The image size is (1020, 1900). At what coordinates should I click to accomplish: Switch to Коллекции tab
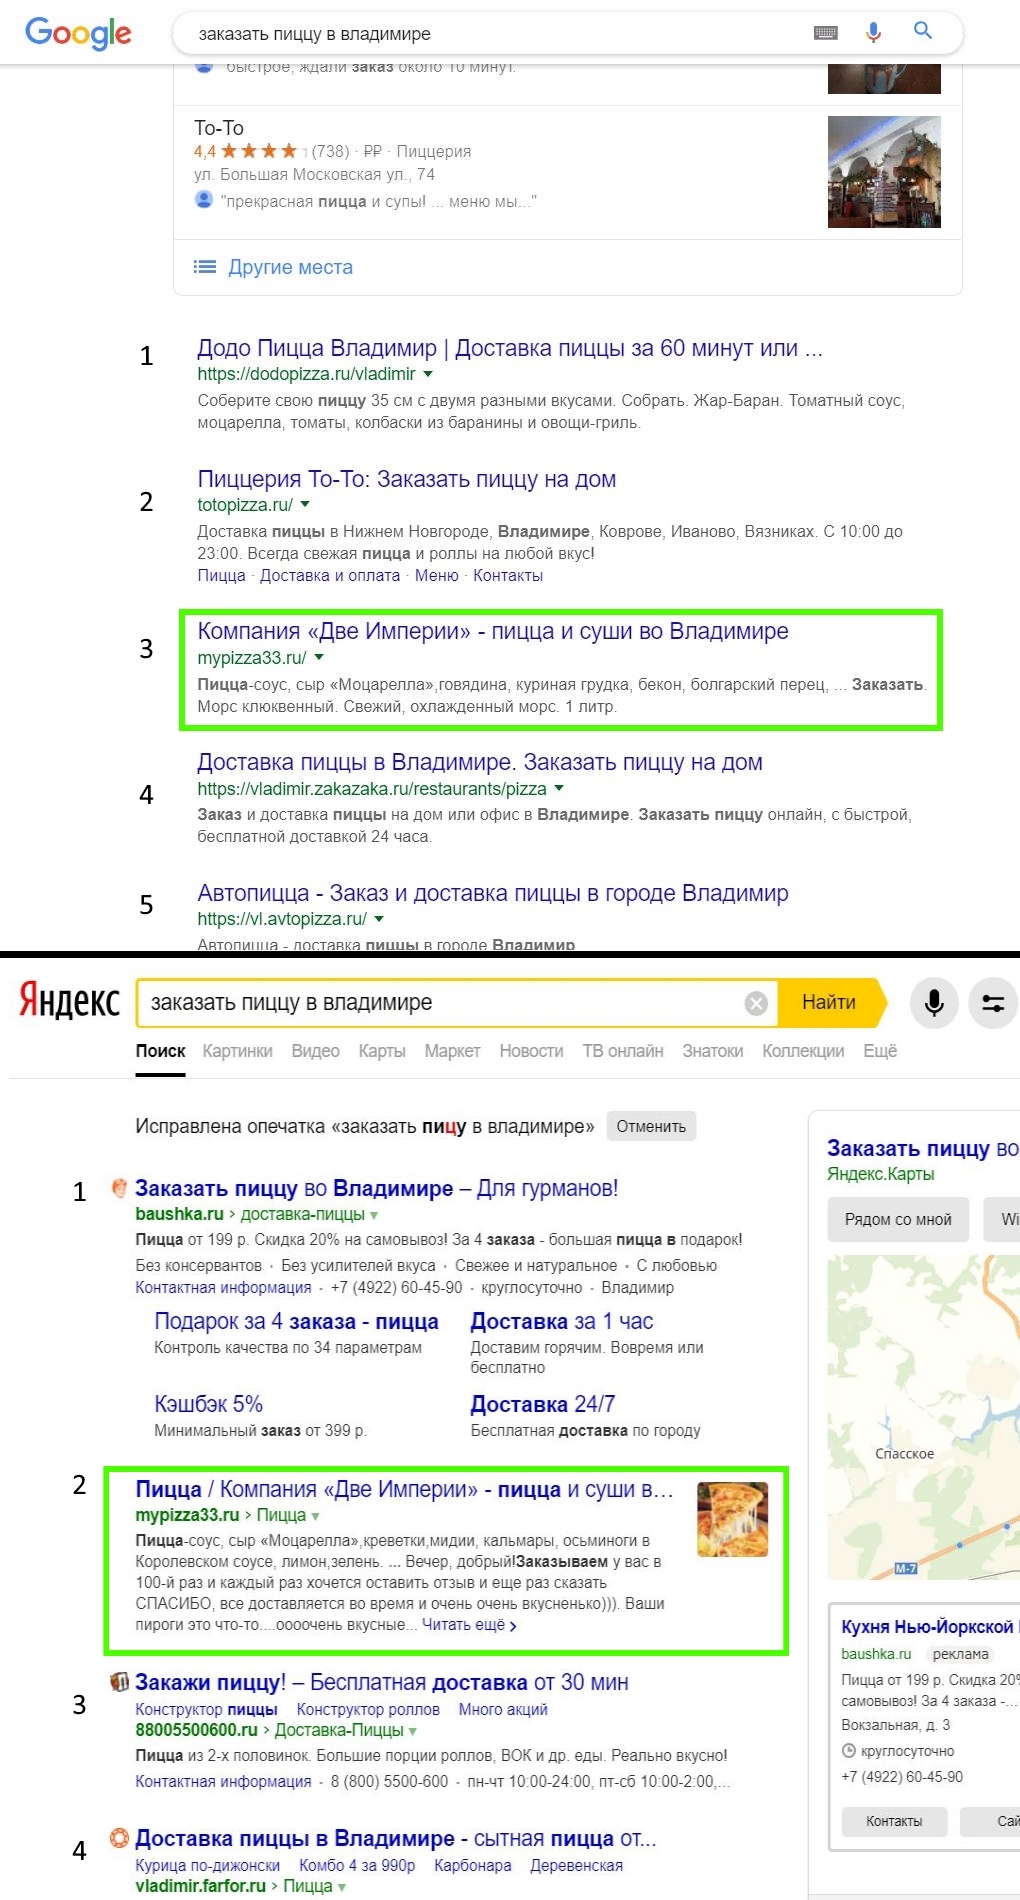pyautogui.click(x=803, y=1051)
